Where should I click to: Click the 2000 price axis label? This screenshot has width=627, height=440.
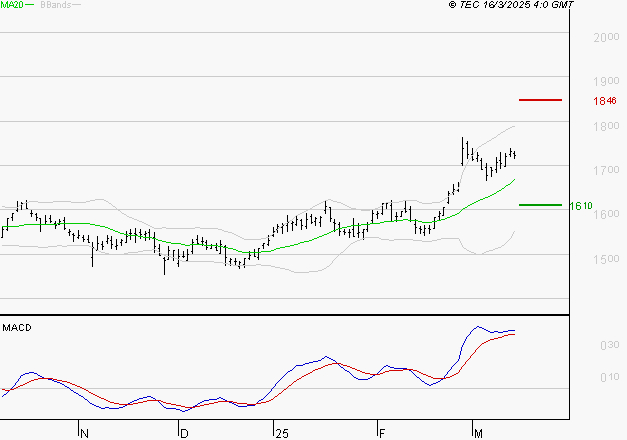click(x=606, y=38)
